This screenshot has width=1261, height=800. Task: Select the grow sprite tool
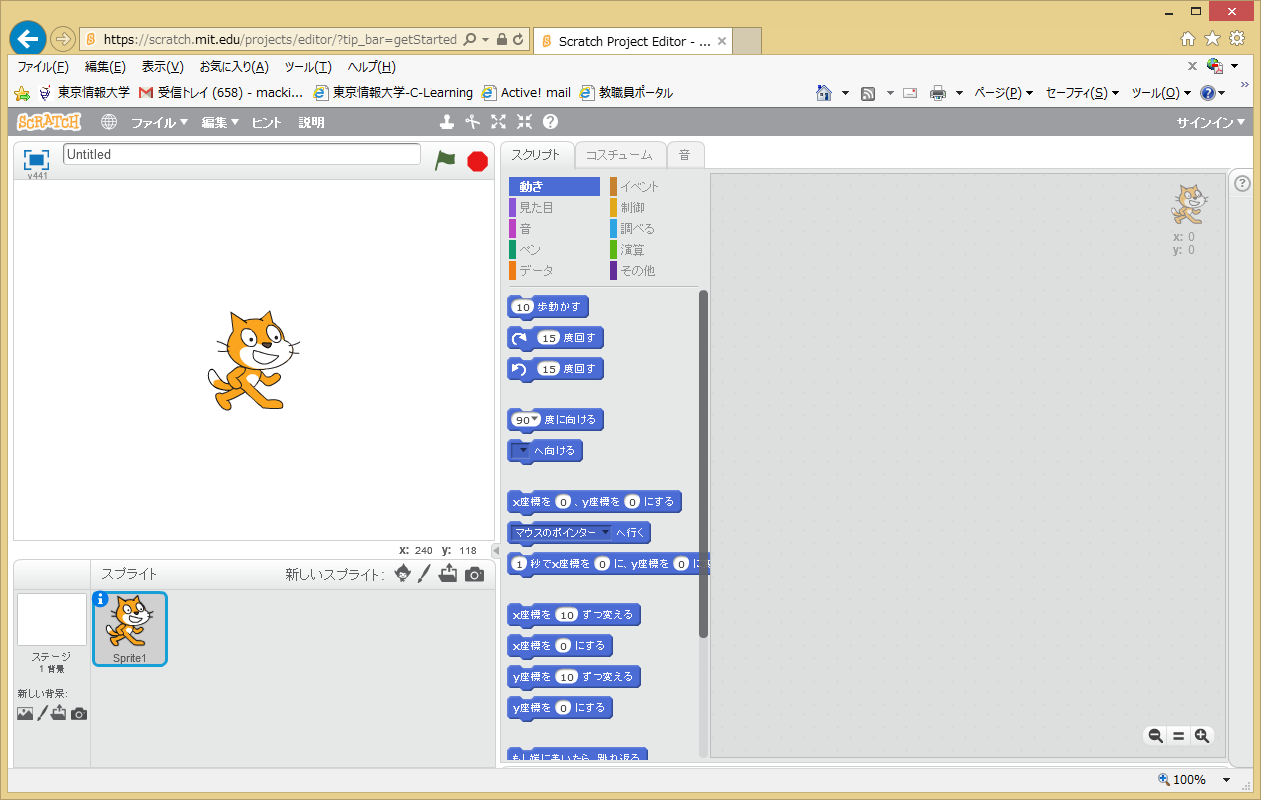click(499, 122)
